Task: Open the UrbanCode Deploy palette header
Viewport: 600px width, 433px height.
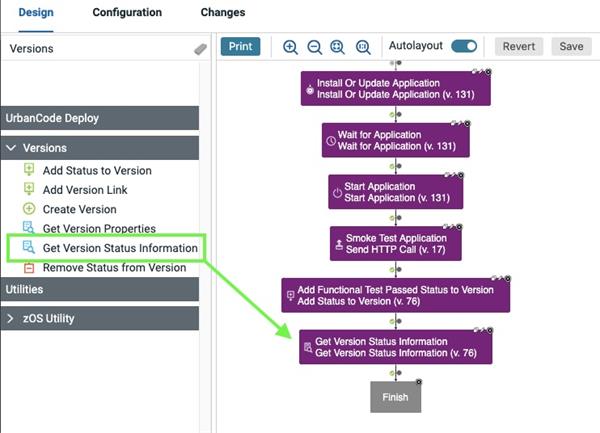Action: pyautogui.click(x=99, y=118)
